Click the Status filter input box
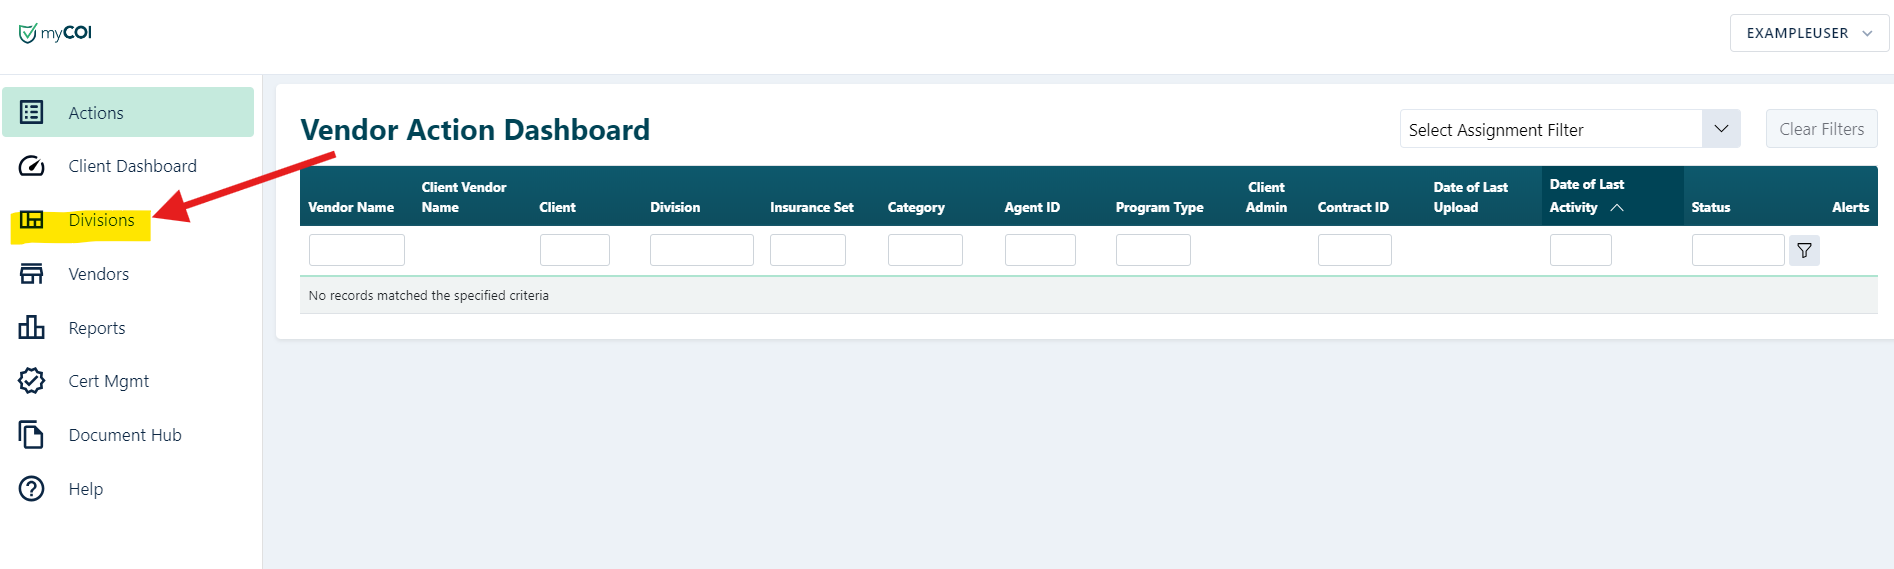 point(1737,250)
